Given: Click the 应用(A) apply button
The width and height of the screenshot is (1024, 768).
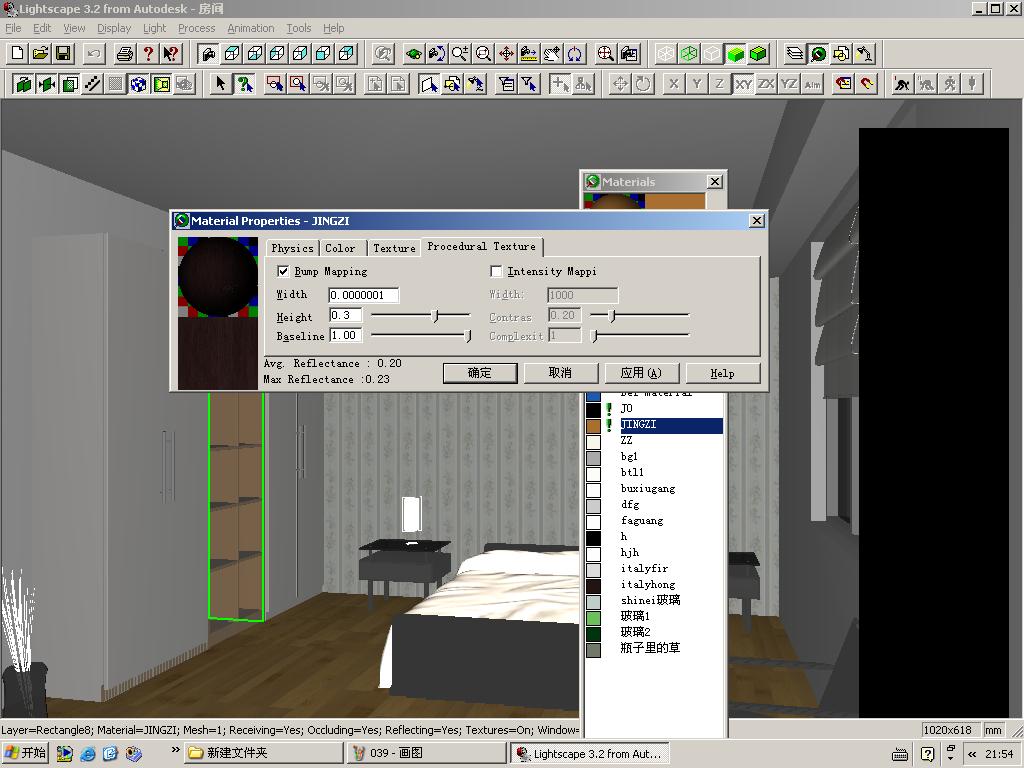Looking at the screenshot, I should click(x=641, y=373).
